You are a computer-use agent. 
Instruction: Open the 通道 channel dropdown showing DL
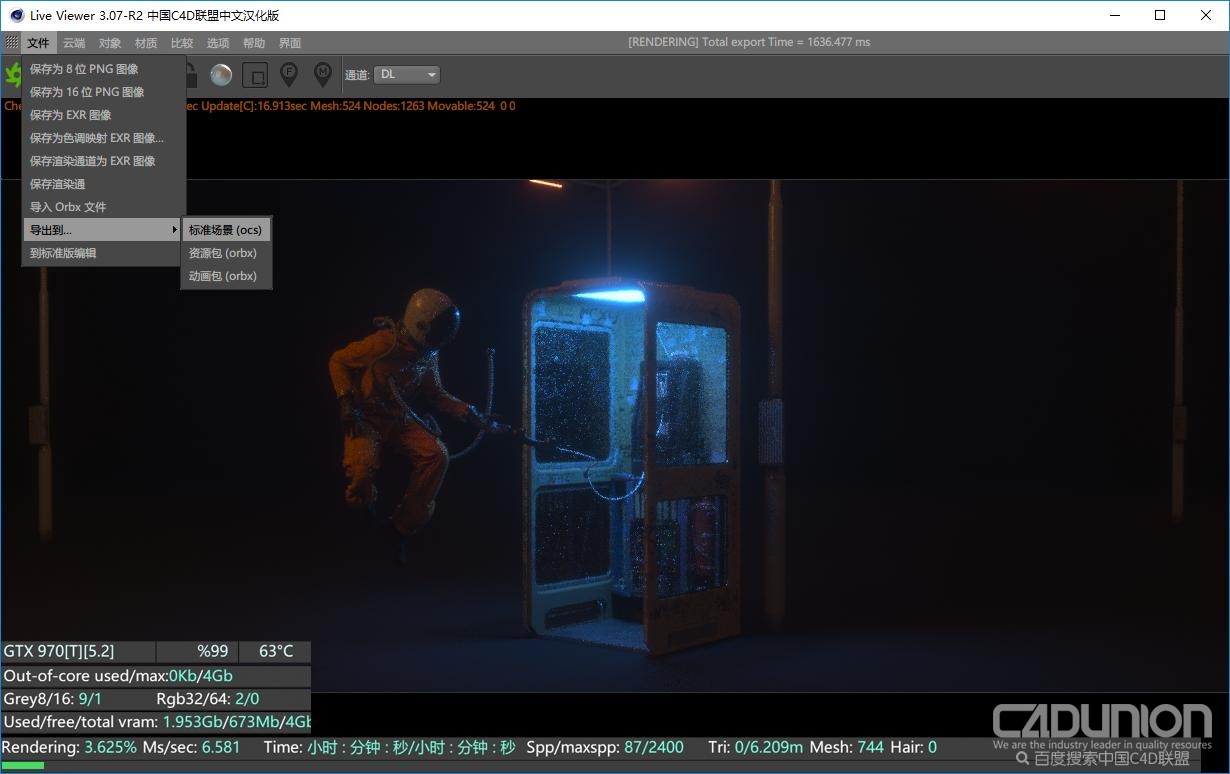click(x=408, y=75)
